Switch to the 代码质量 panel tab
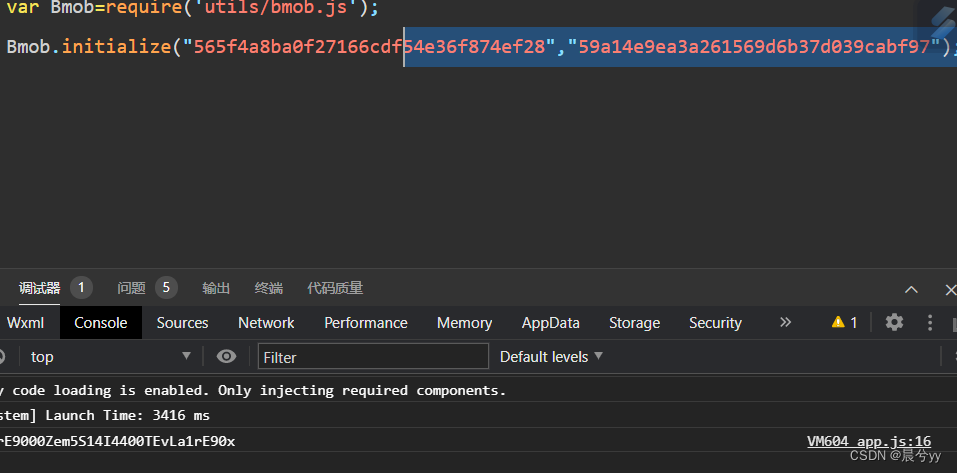The height and width of the screenshot is (473, 957). click(335, 288)
